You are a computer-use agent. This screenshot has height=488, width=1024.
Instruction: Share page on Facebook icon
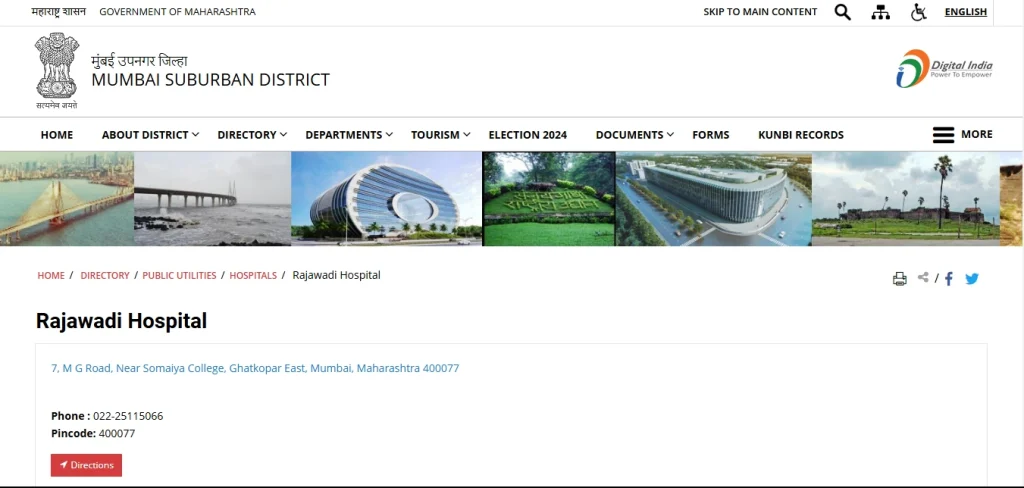[x=949, y=279]
